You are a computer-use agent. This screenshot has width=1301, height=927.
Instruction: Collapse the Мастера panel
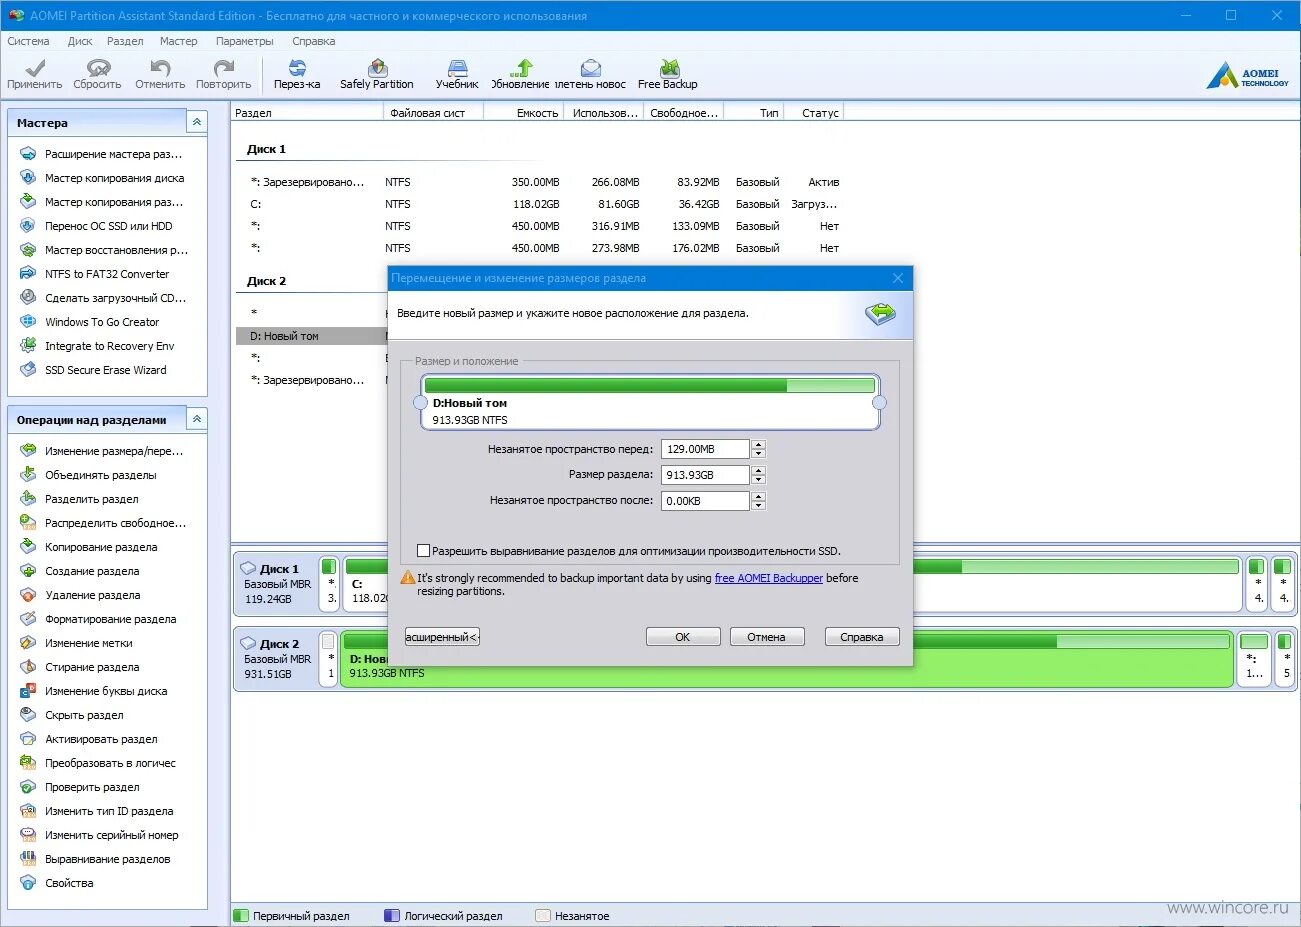(197, 122)
